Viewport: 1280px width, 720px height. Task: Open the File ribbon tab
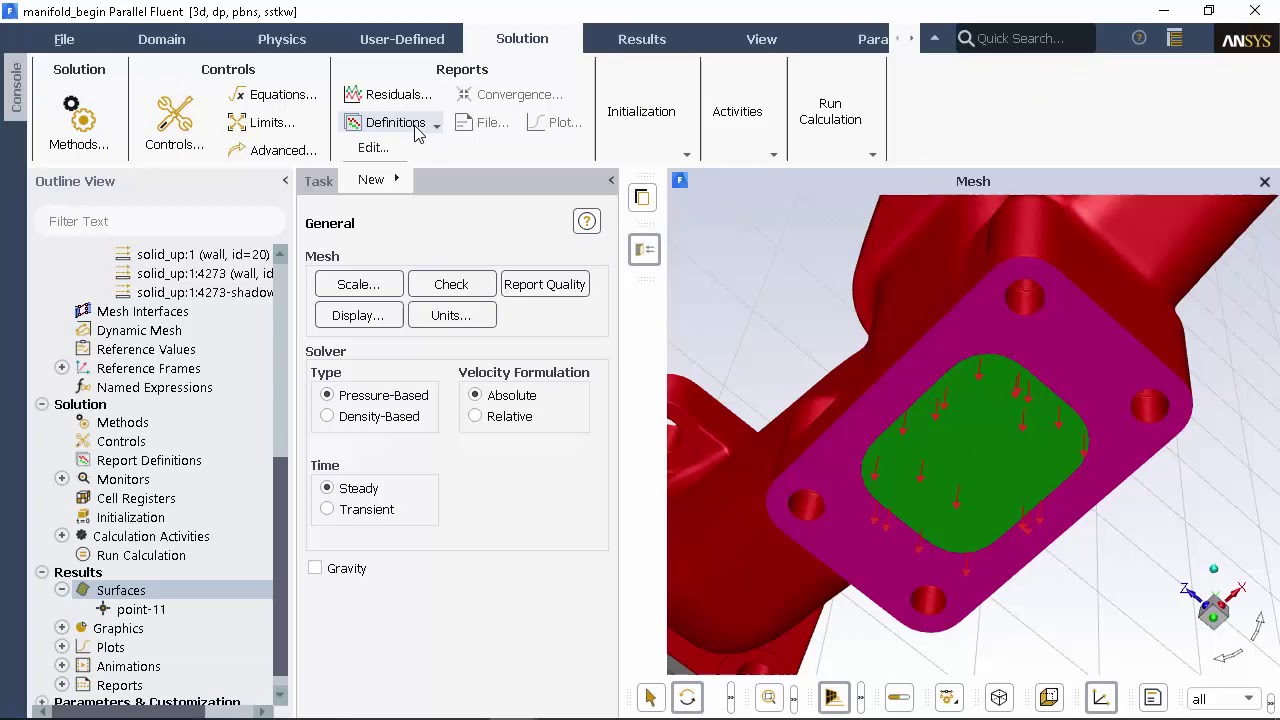coord(64,39)
